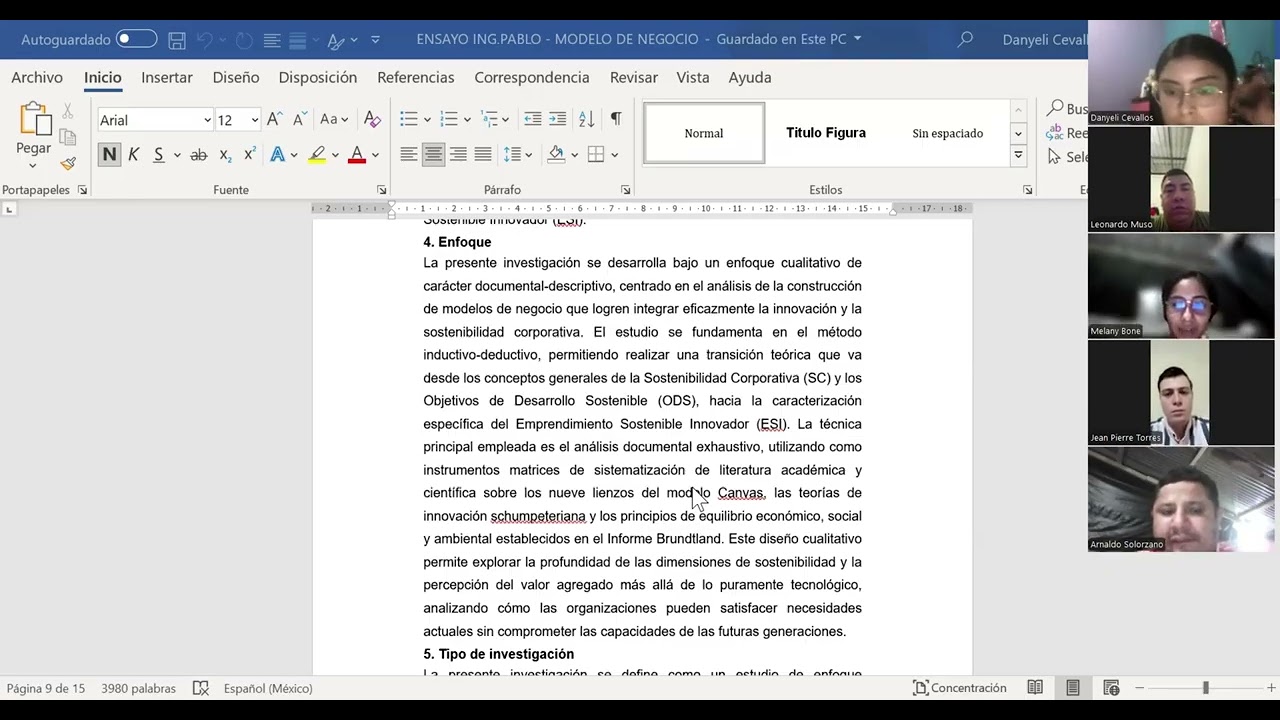Click the decrease indent icon
Screen dimensions: 1280x720
point(533,119)
